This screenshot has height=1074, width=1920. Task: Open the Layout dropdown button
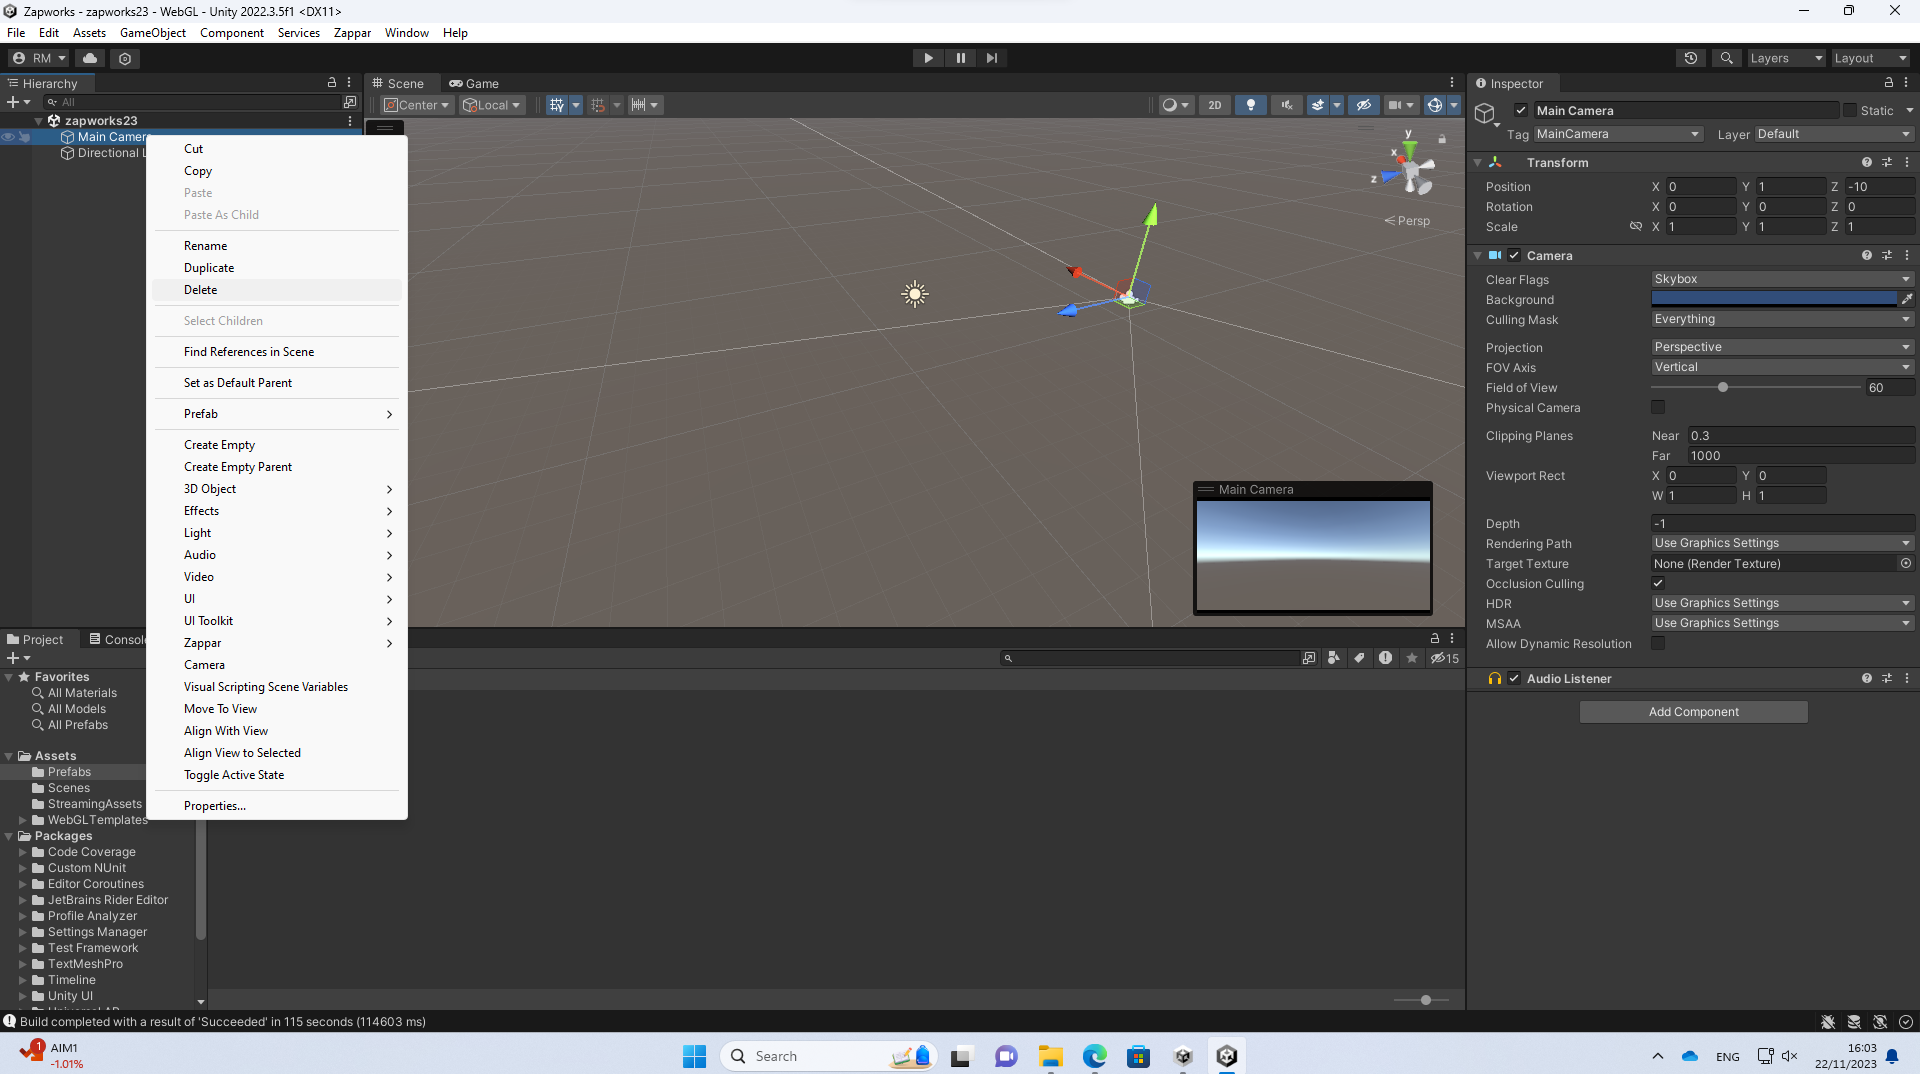coord(1870,58)
